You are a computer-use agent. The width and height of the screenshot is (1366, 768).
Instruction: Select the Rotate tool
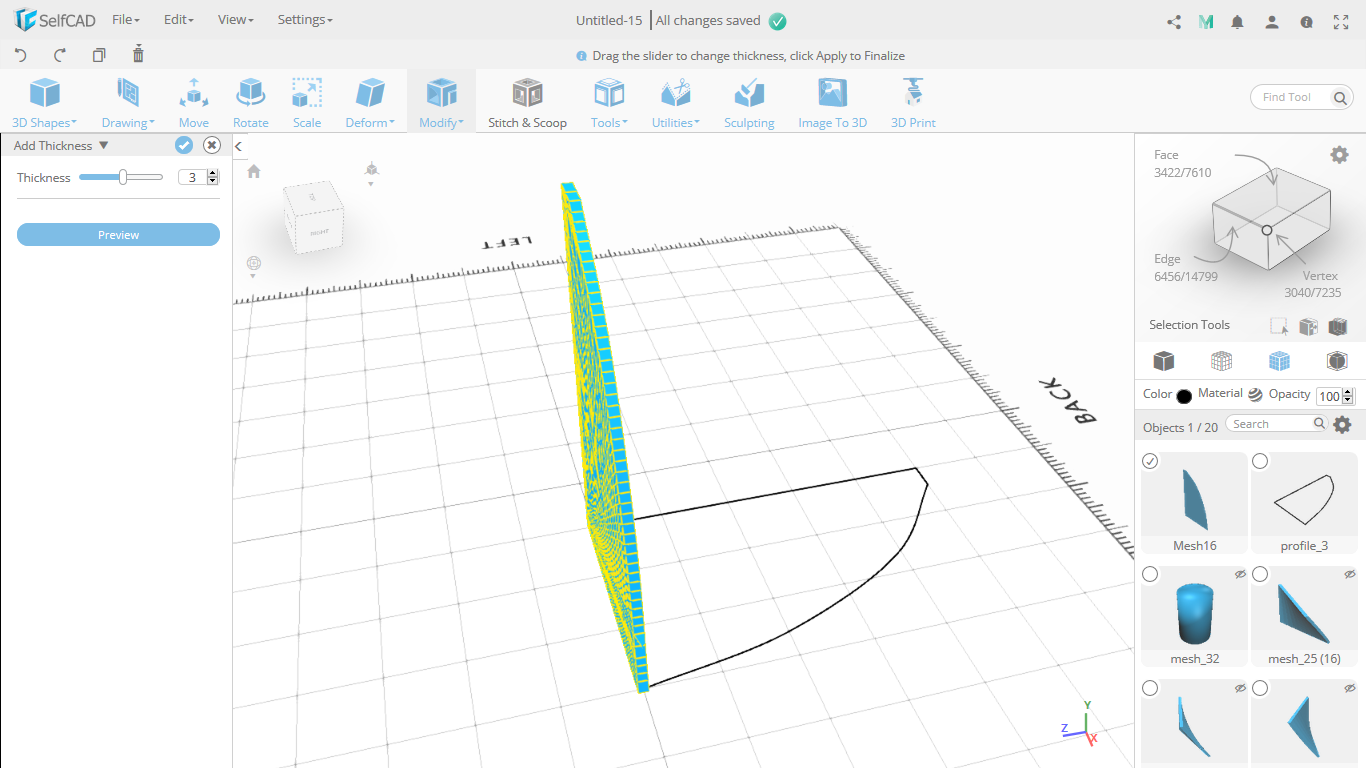250,104
